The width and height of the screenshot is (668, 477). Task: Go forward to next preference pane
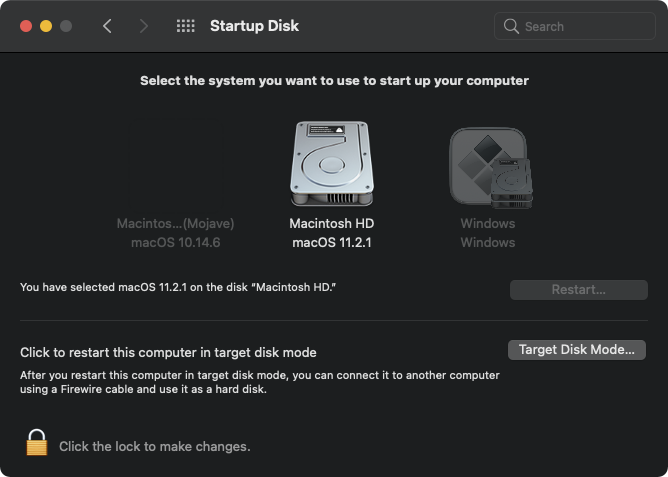click(x=144, y=26)
